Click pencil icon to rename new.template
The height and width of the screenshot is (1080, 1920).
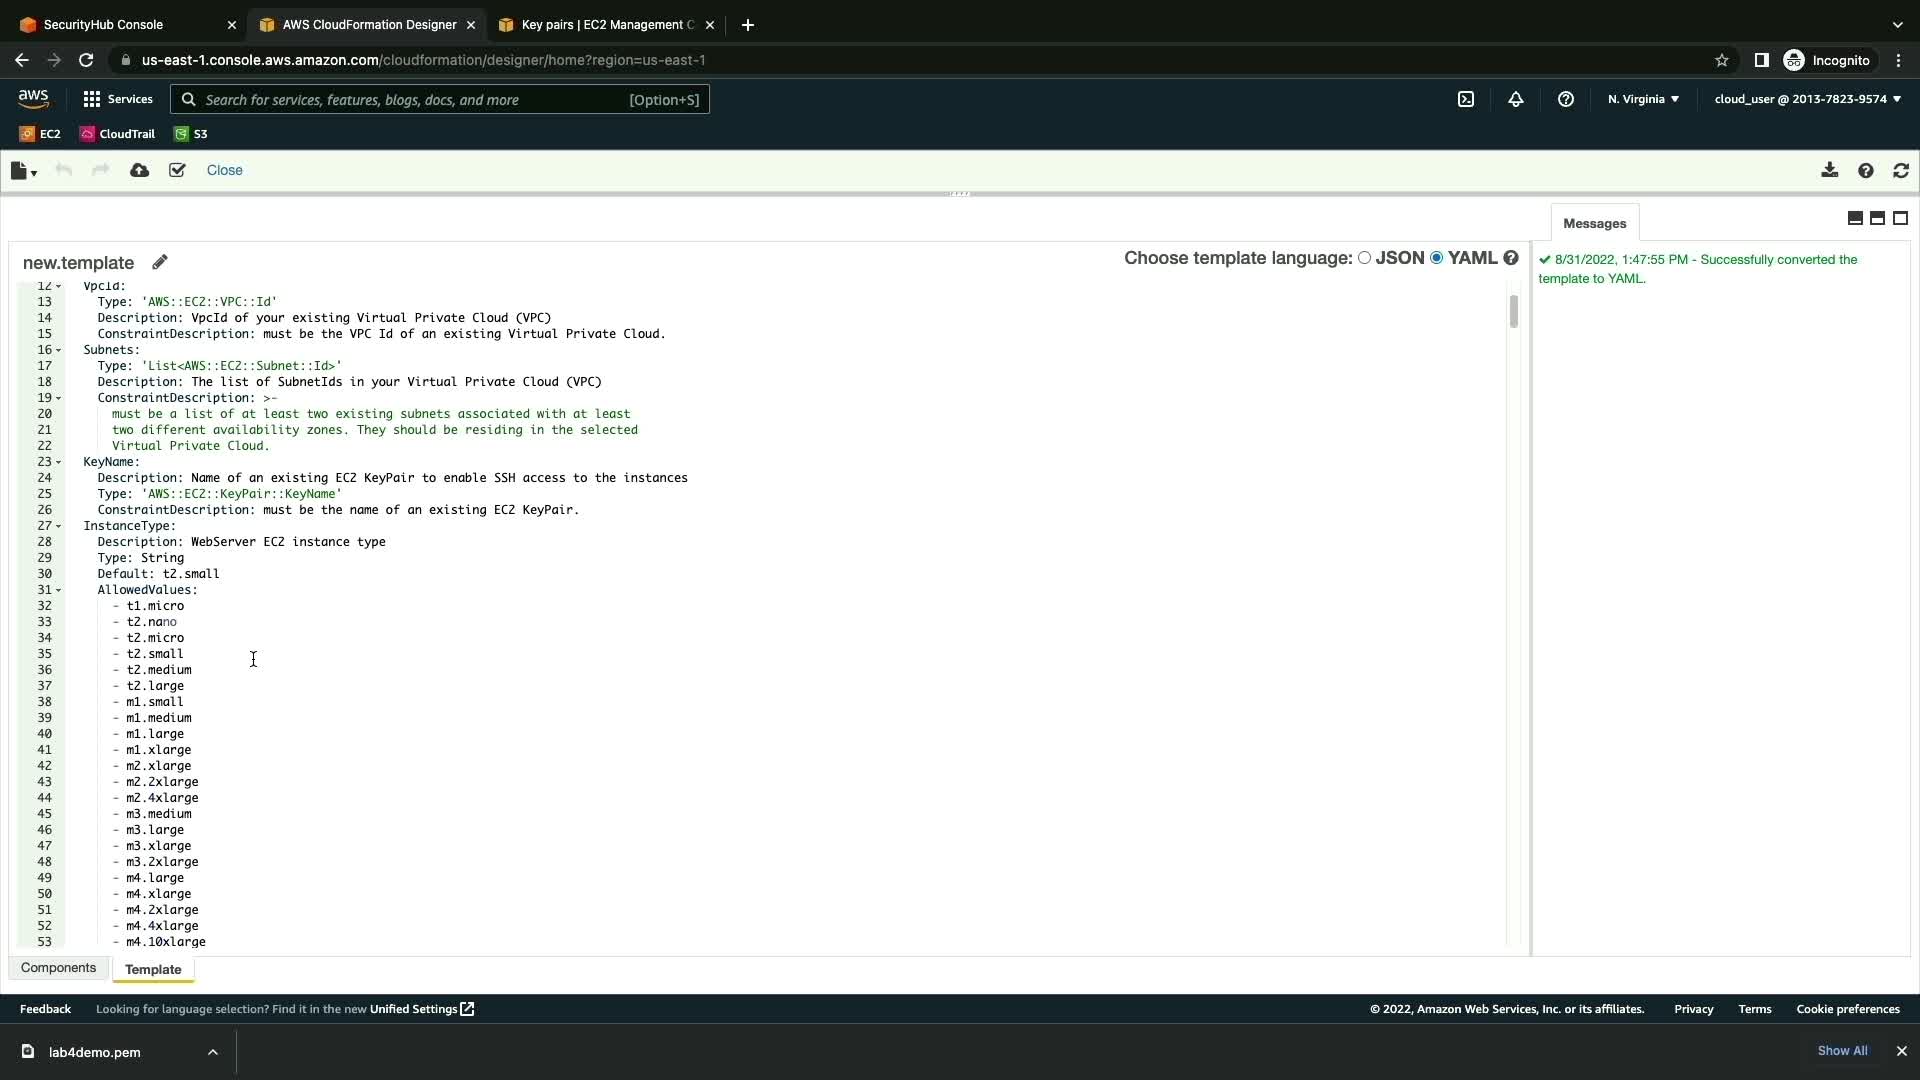point(160,262)
